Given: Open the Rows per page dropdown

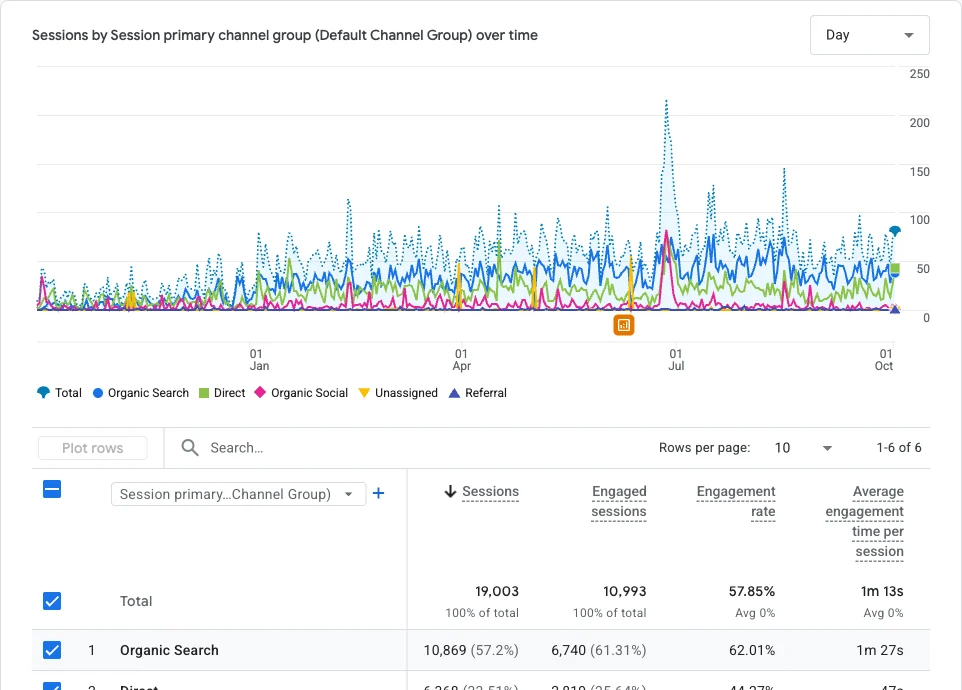Looking at the screenshot, I should click(x=802, y=448).
